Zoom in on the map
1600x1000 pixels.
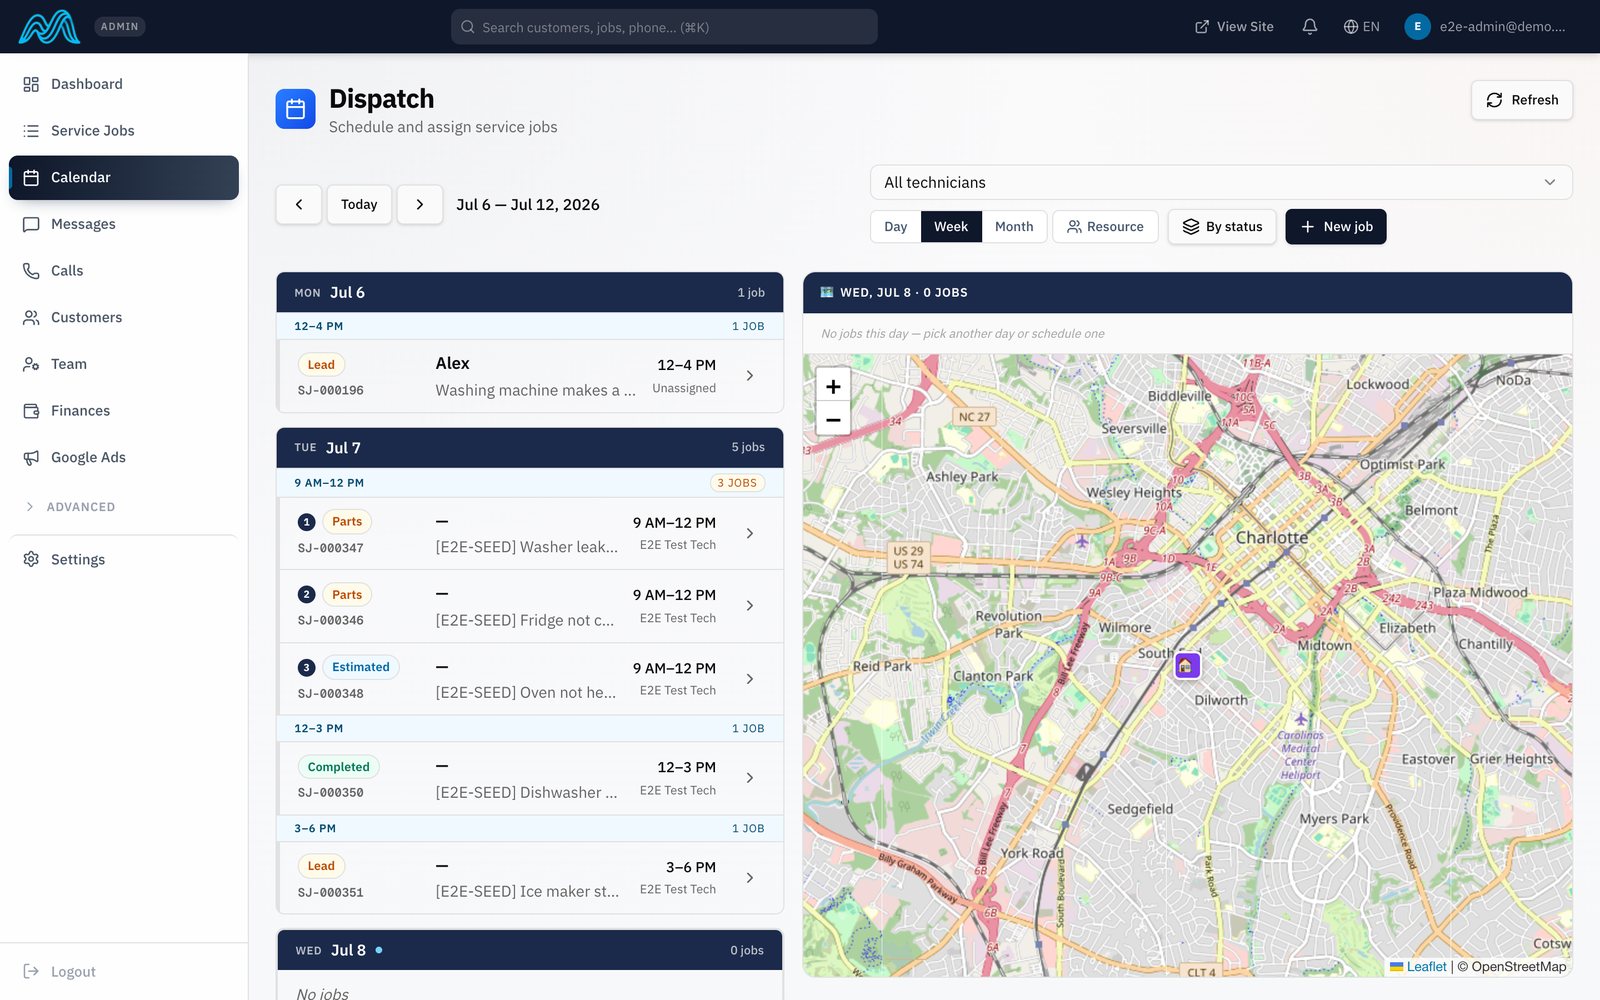click(x=833, y=386)
